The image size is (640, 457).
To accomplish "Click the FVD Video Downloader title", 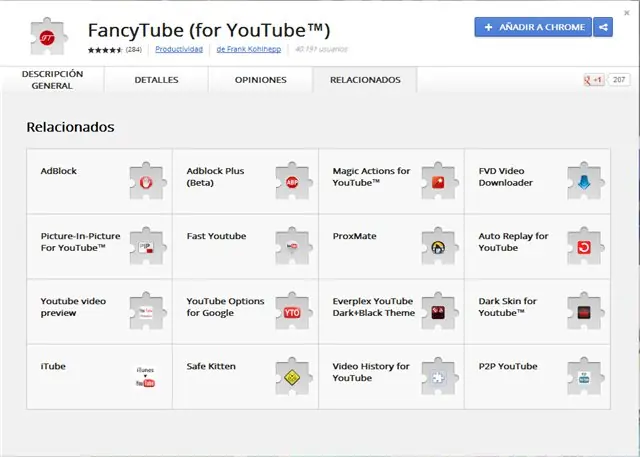I will pos(506,177).
